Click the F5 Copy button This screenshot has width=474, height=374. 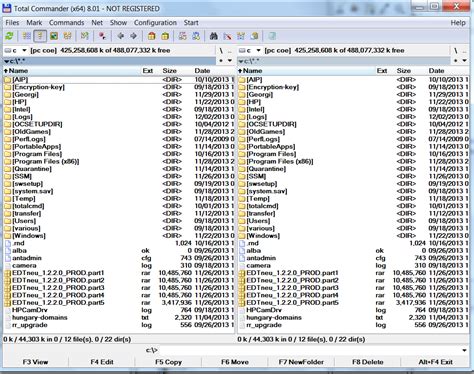point(168,362)
